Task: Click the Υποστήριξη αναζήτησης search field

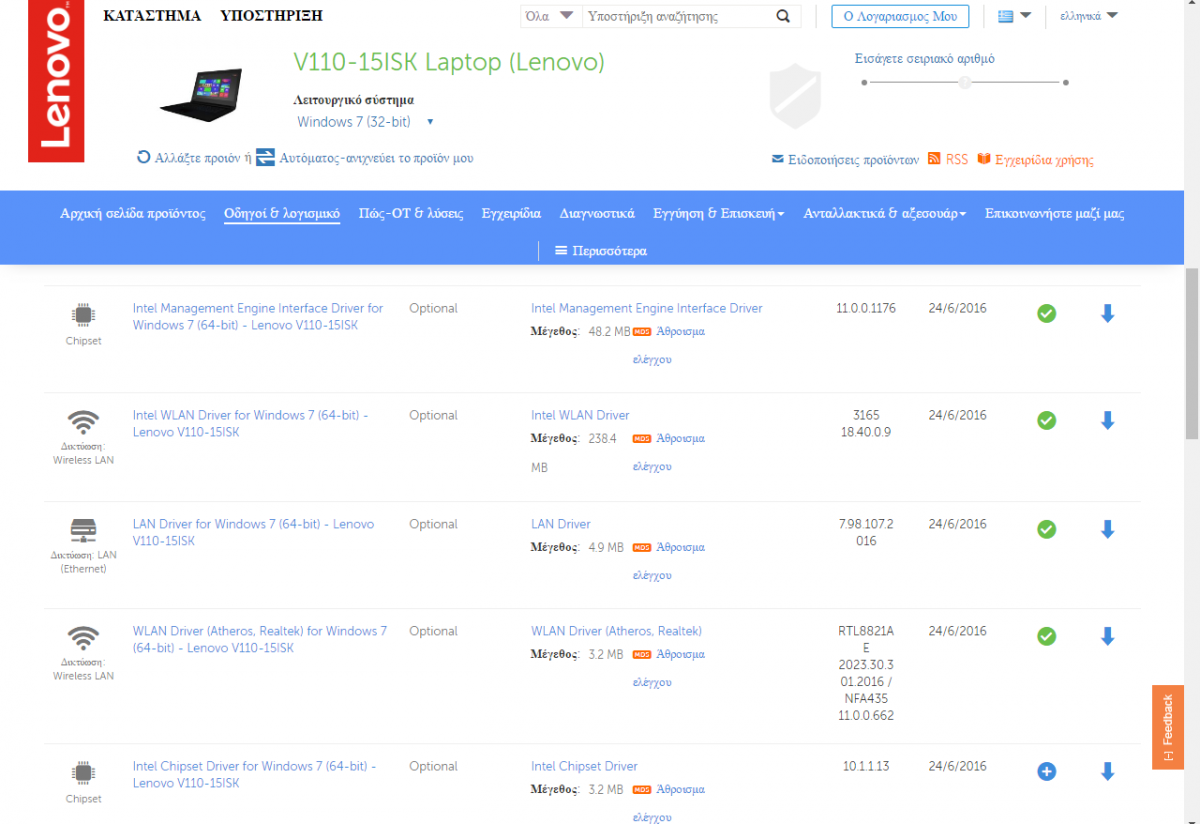Action: [678, 16]
